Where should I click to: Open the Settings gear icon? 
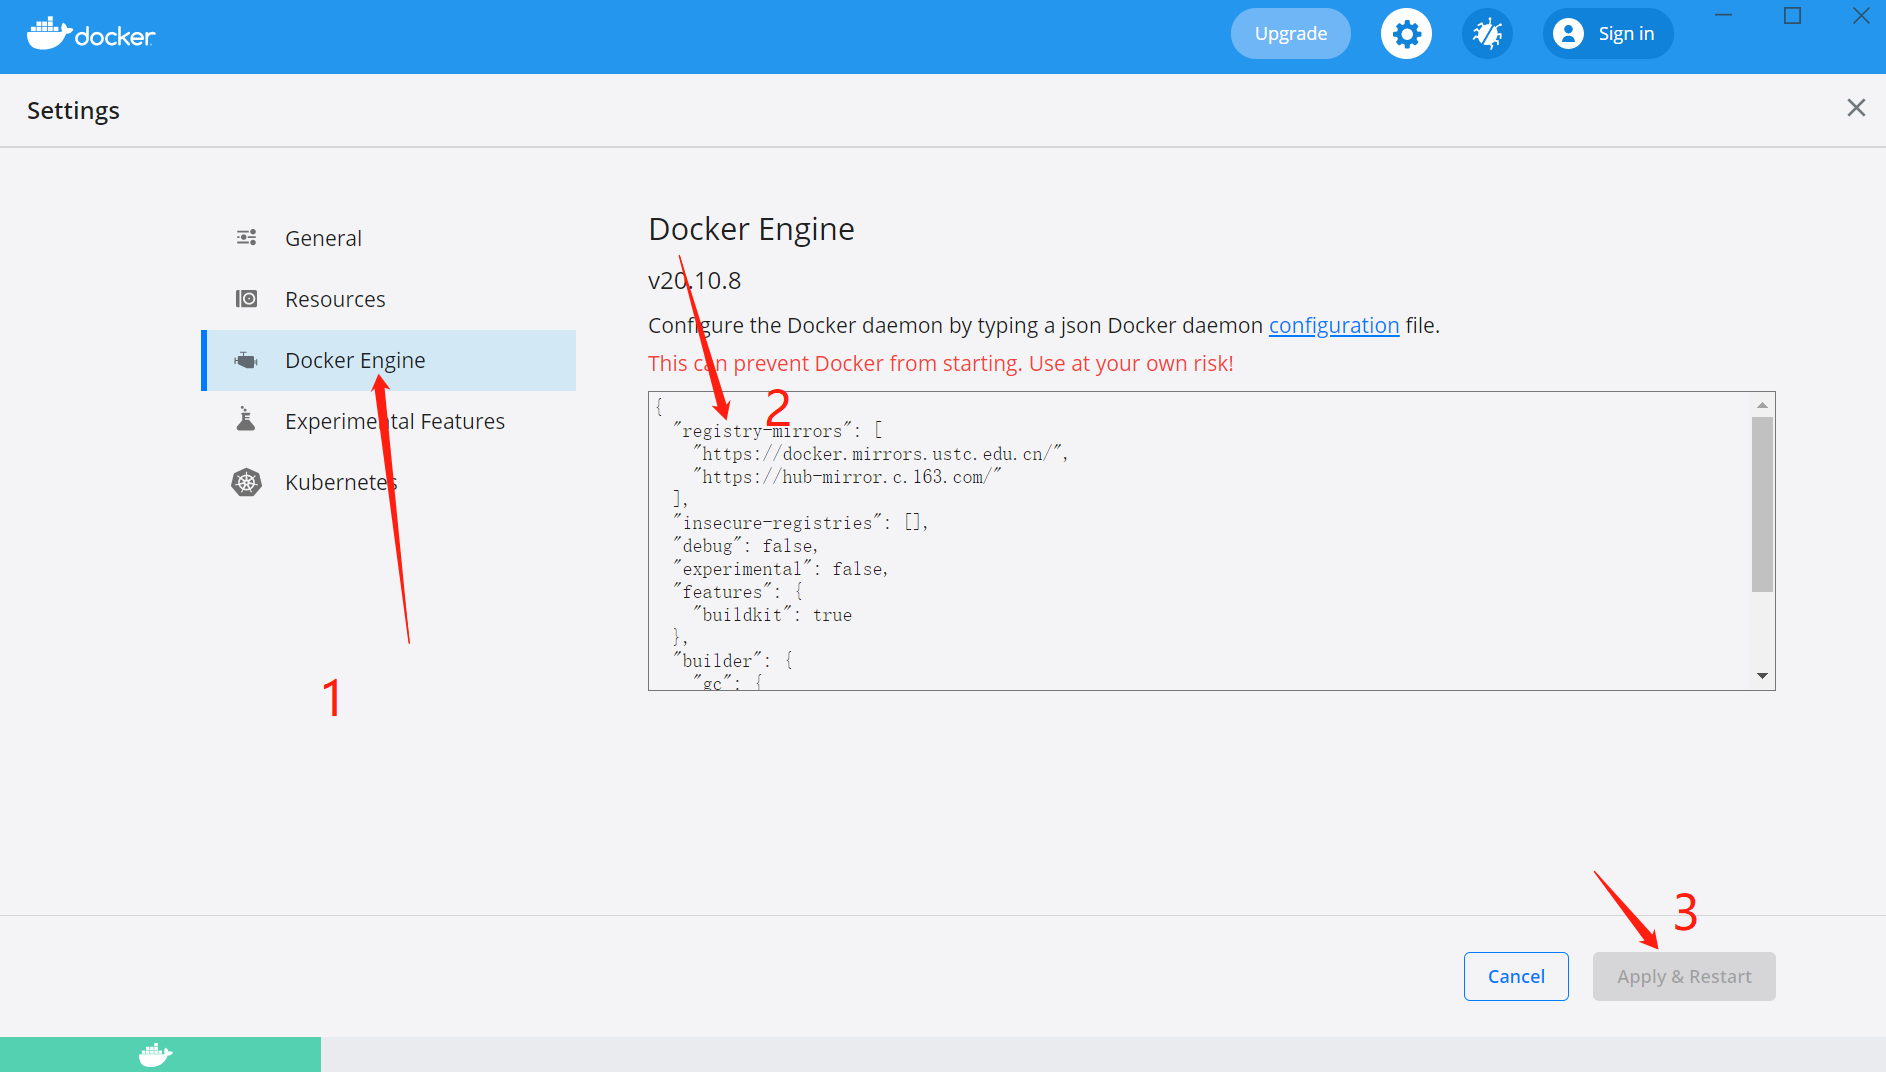pos(1406,34)
